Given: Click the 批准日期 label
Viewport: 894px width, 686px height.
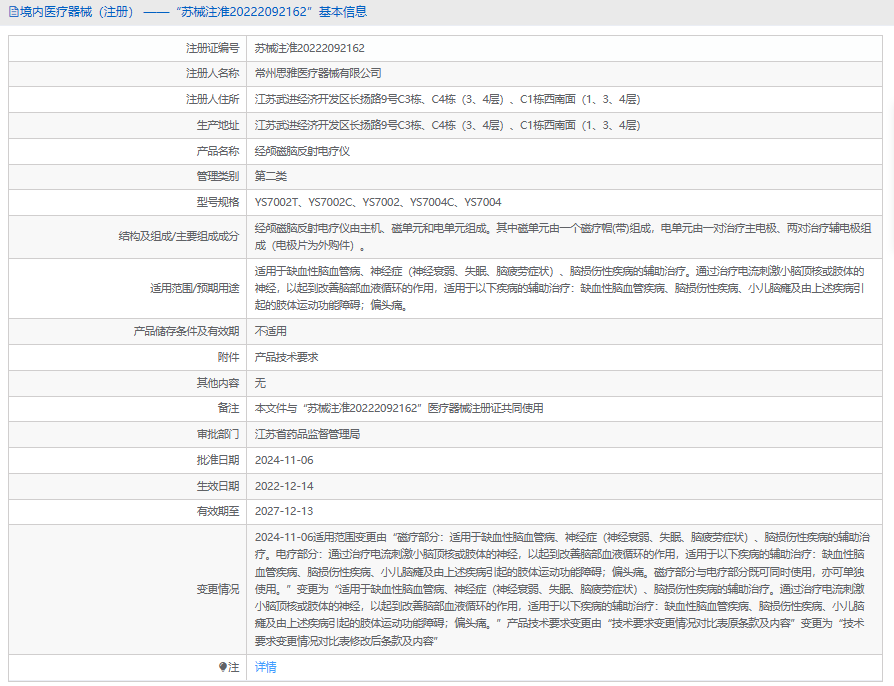Looking at the screenshot, I should click(x=218, y=460).
